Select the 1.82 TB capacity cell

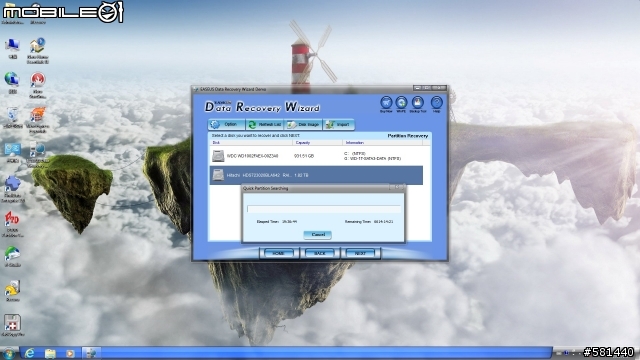point(301,175)
